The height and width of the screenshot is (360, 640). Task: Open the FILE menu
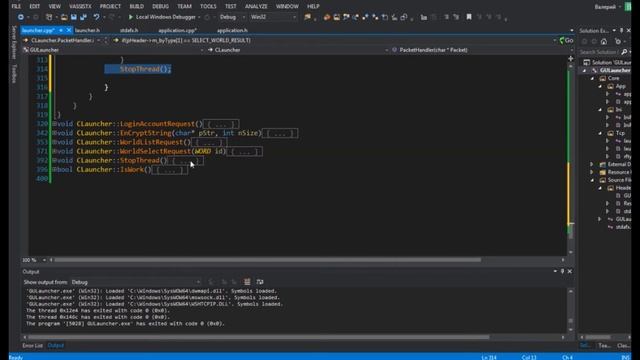tap(16, 7)
